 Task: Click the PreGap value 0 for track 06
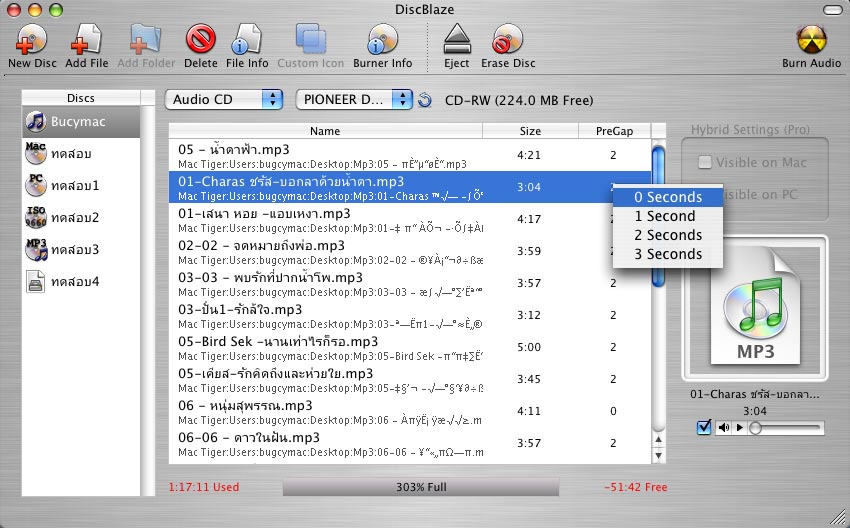(x=613, y=411)
